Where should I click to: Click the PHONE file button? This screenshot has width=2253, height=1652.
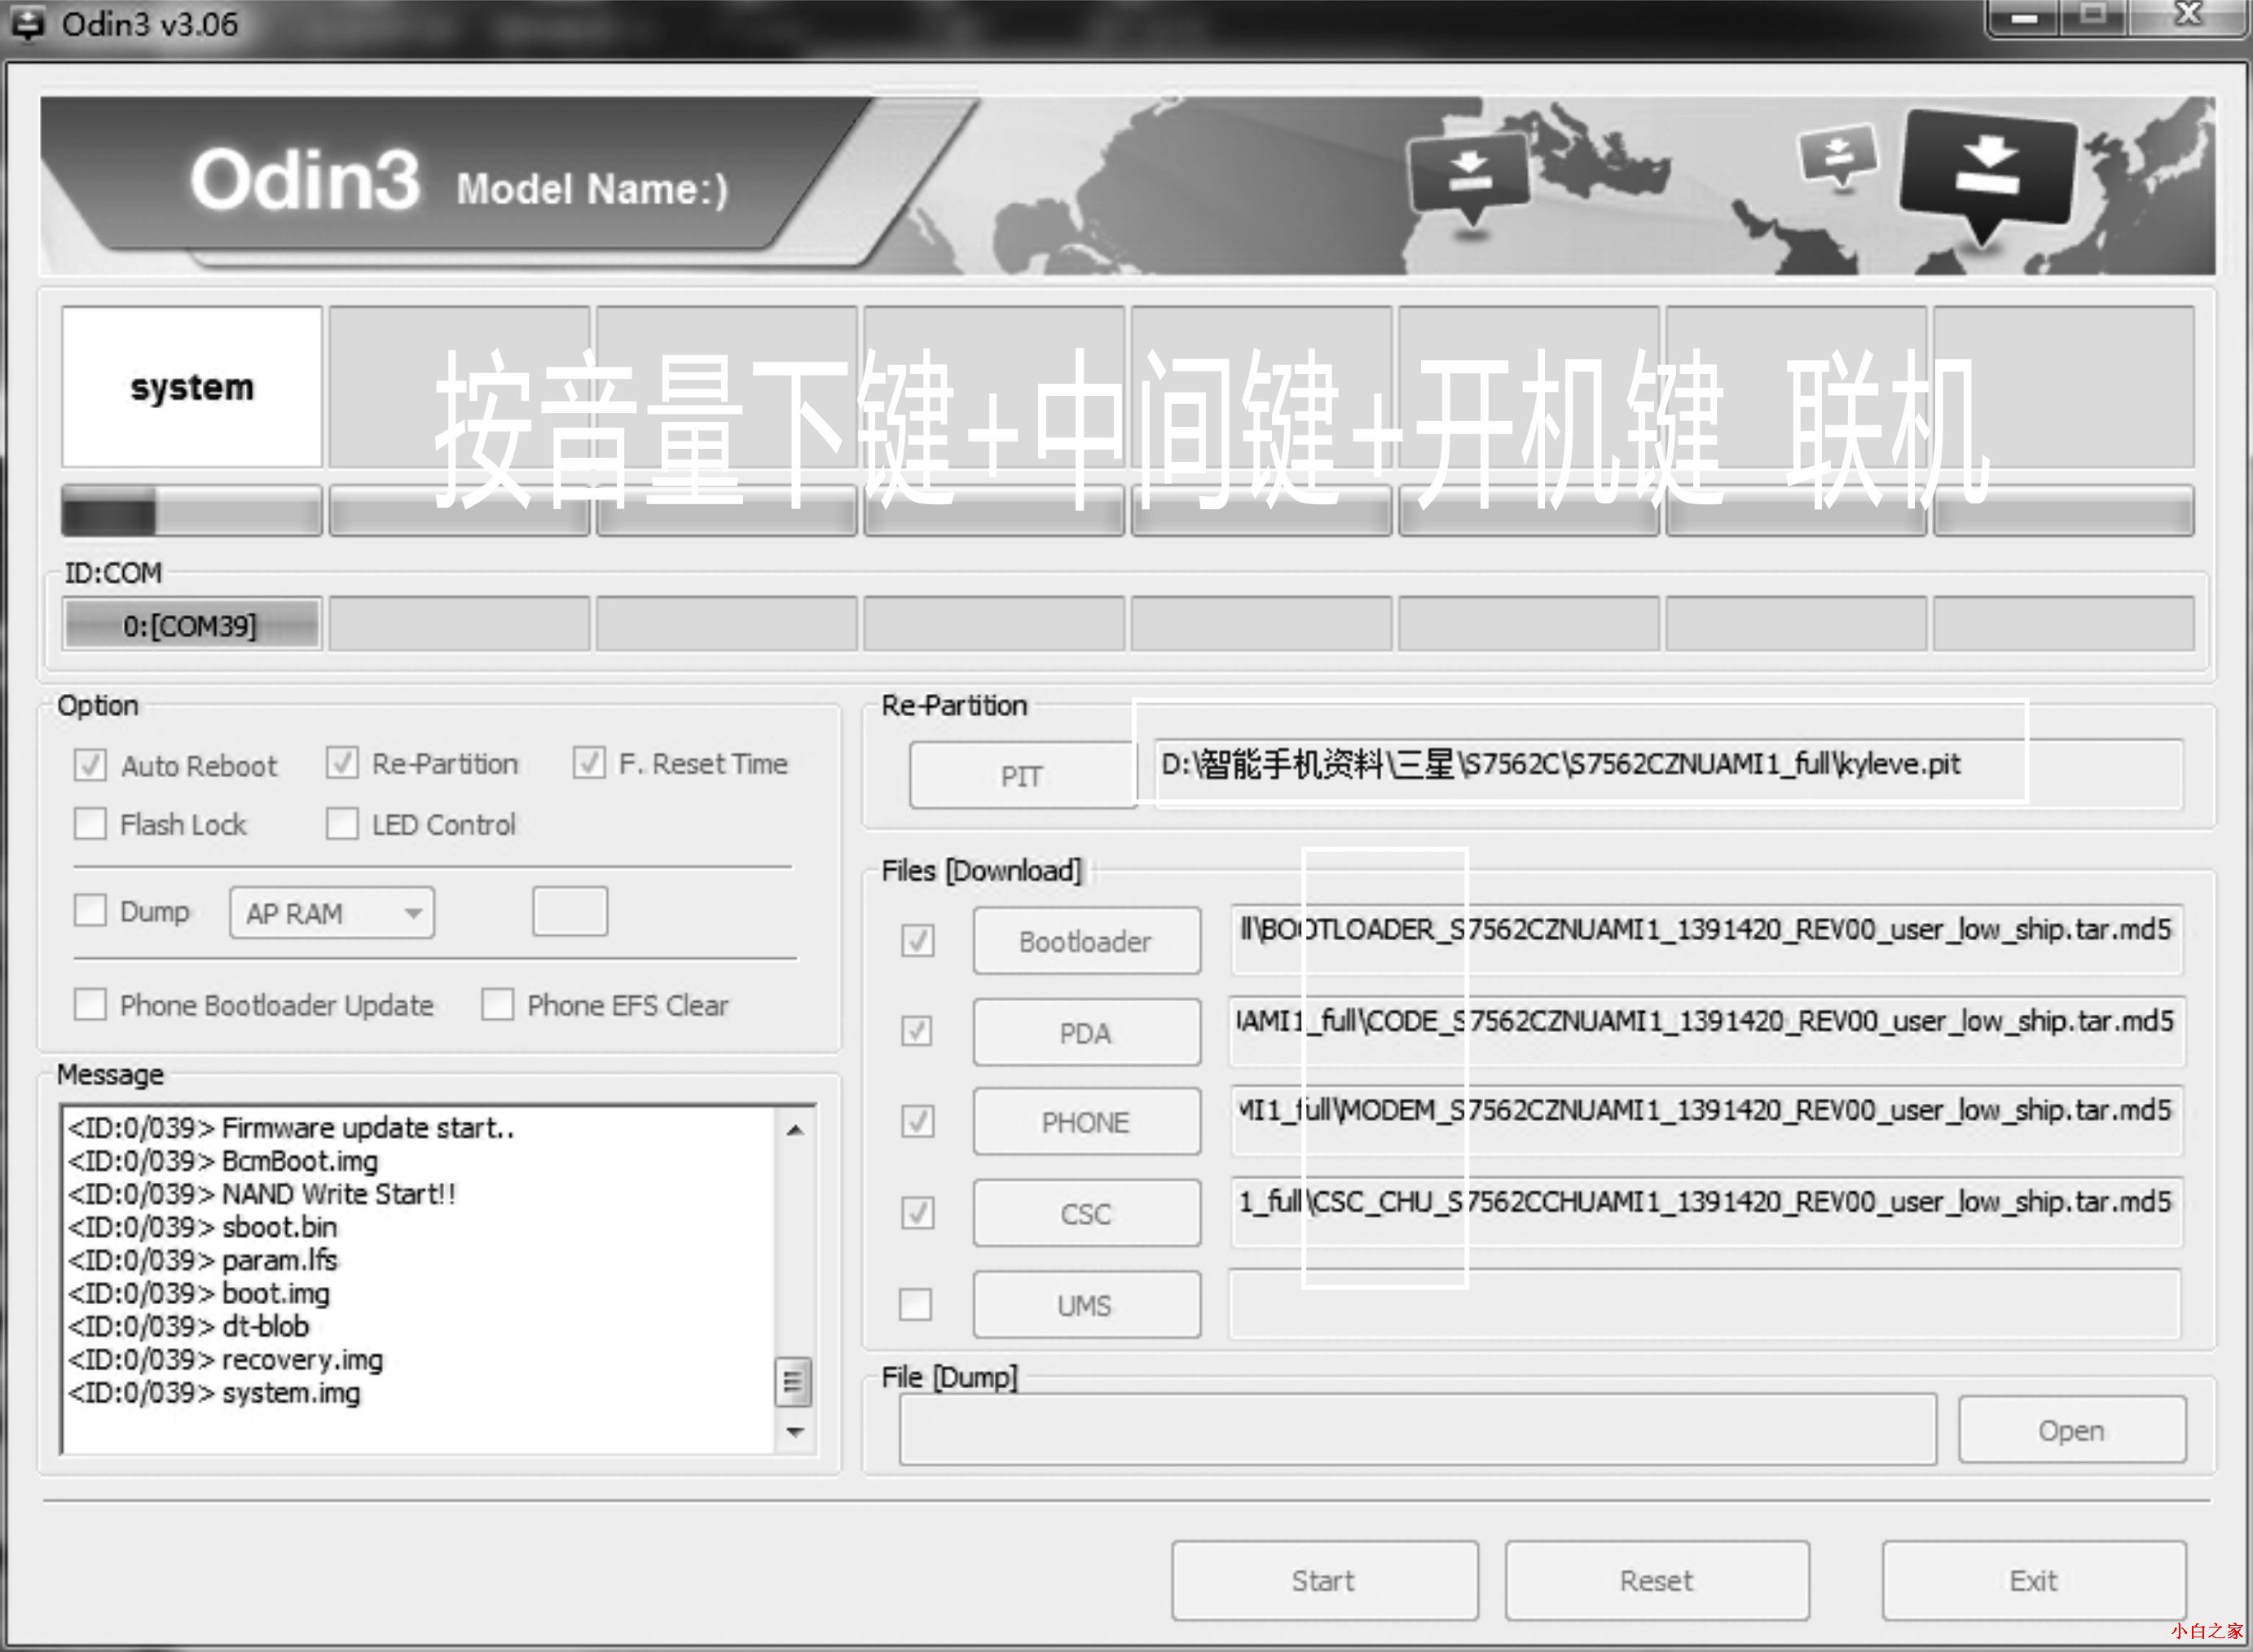tap(1087, 1122)
